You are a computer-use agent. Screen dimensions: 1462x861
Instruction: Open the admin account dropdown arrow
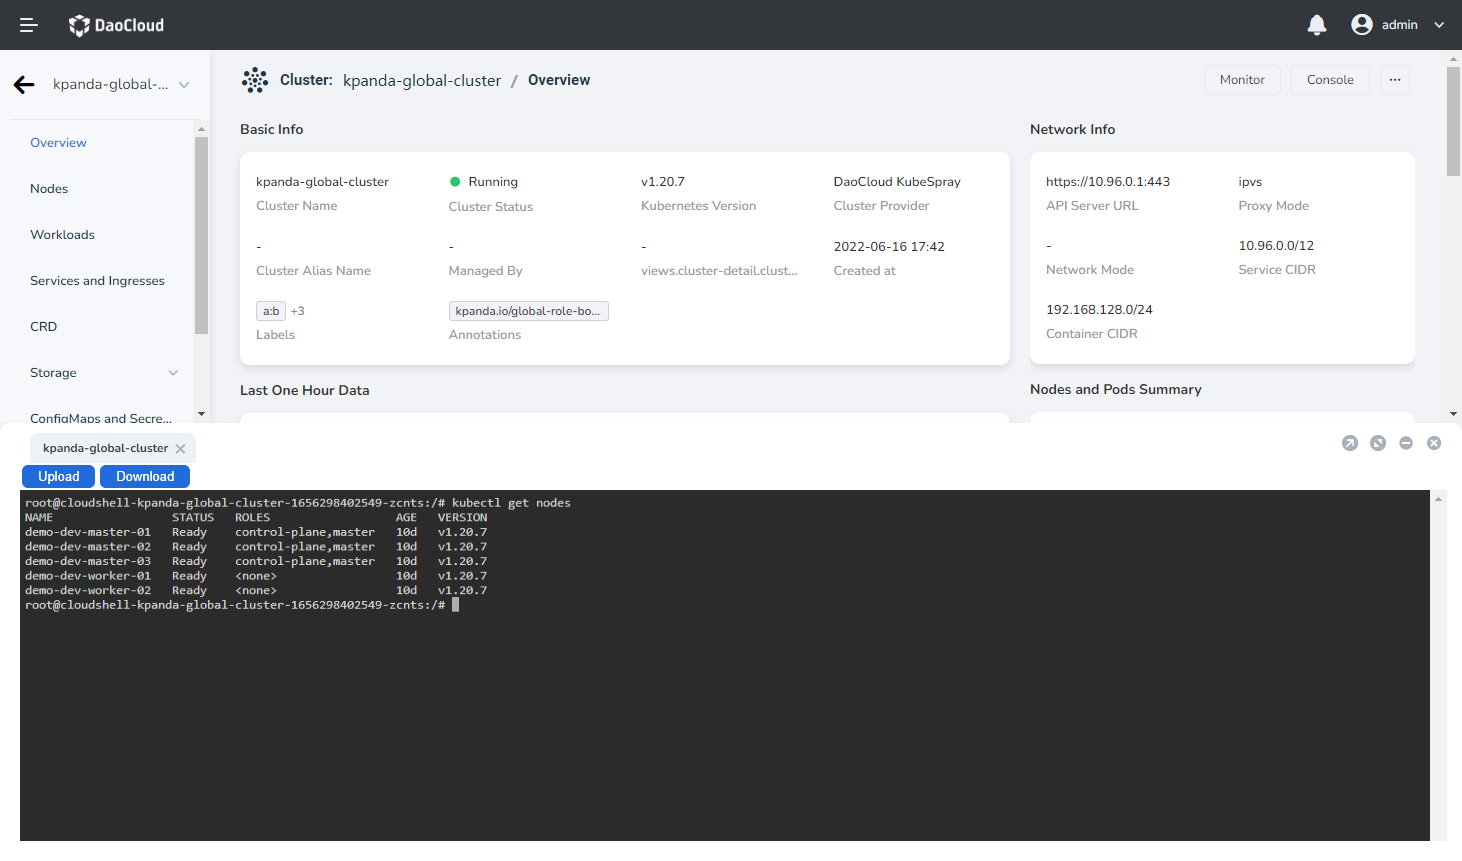(1439, 25)
